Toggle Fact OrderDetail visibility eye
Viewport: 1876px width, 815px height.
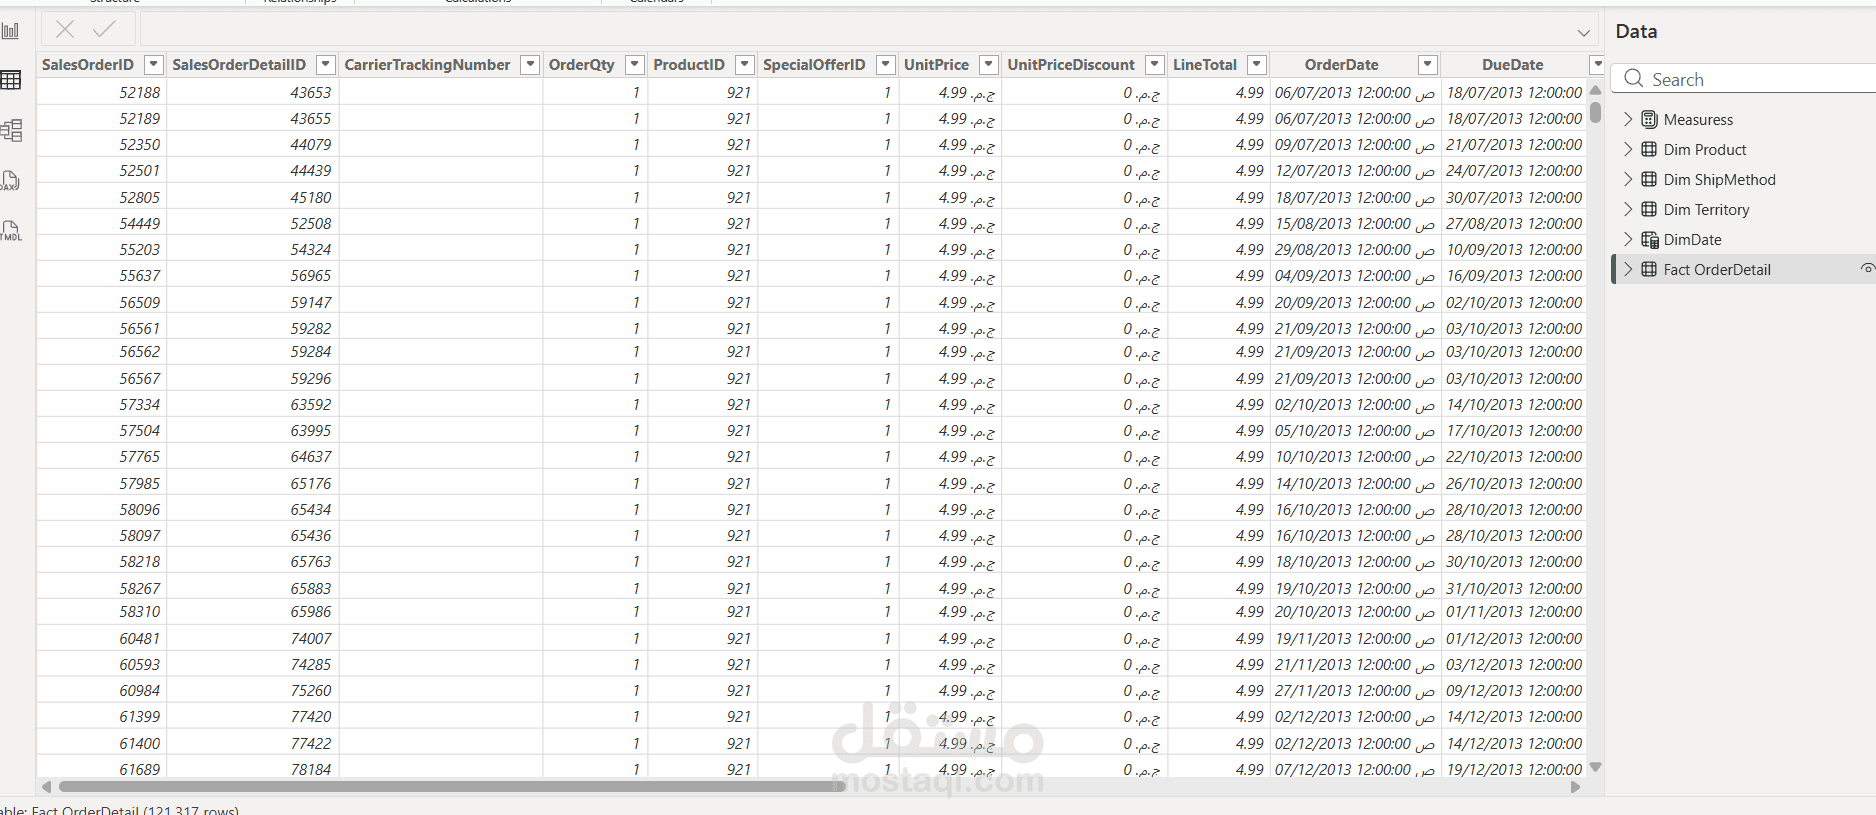click(1867, 269)
